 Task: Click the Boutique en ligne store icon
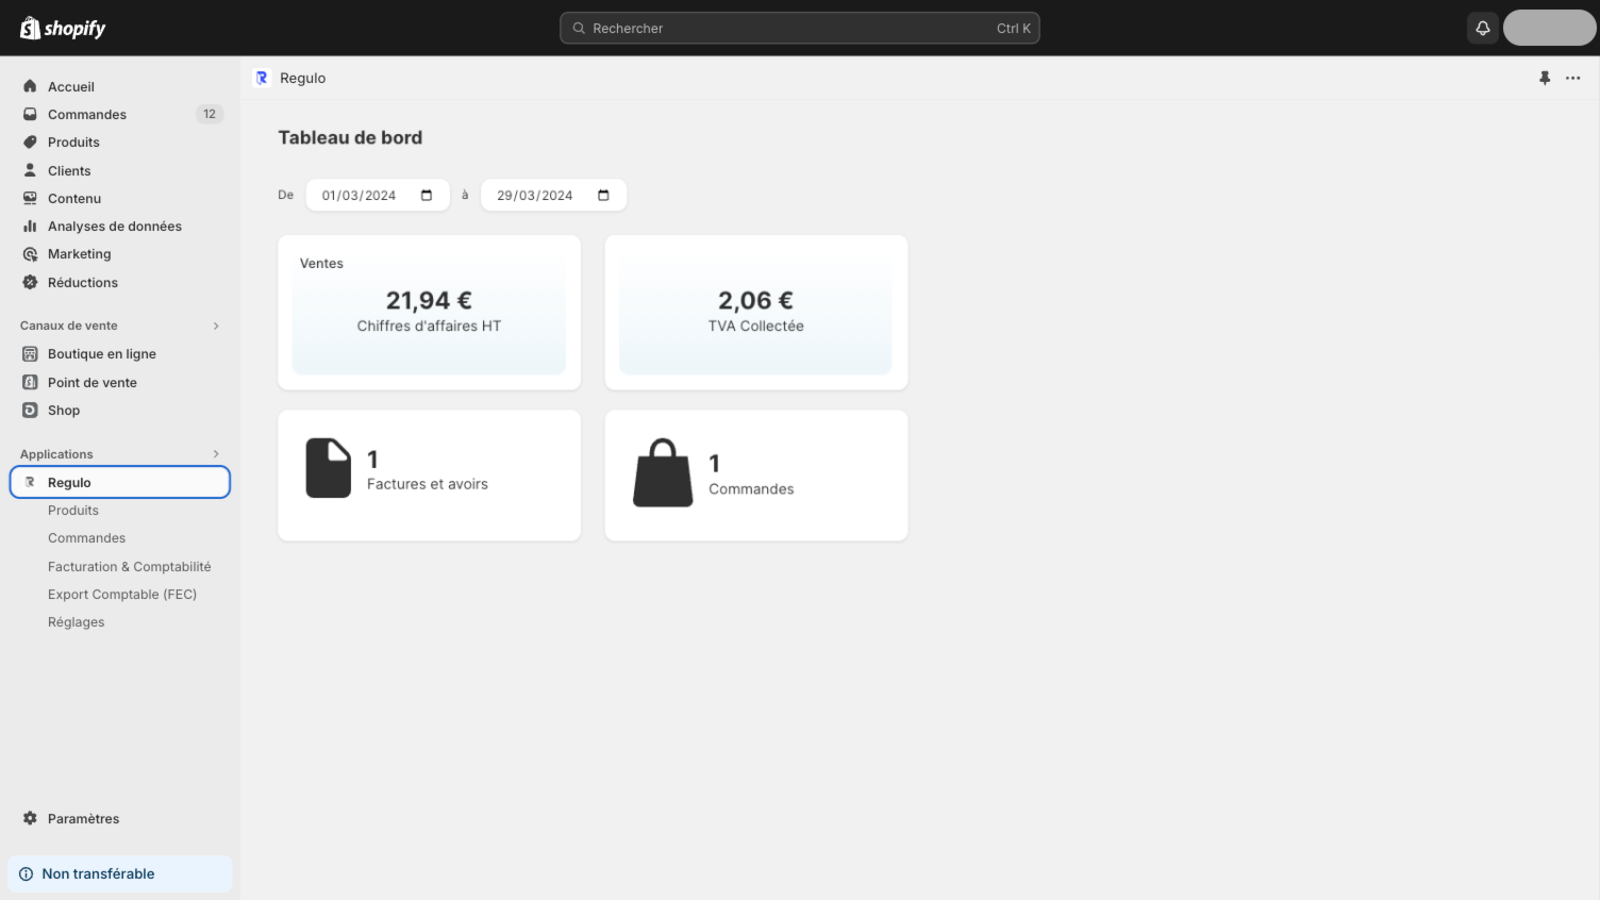pos(30,354)
